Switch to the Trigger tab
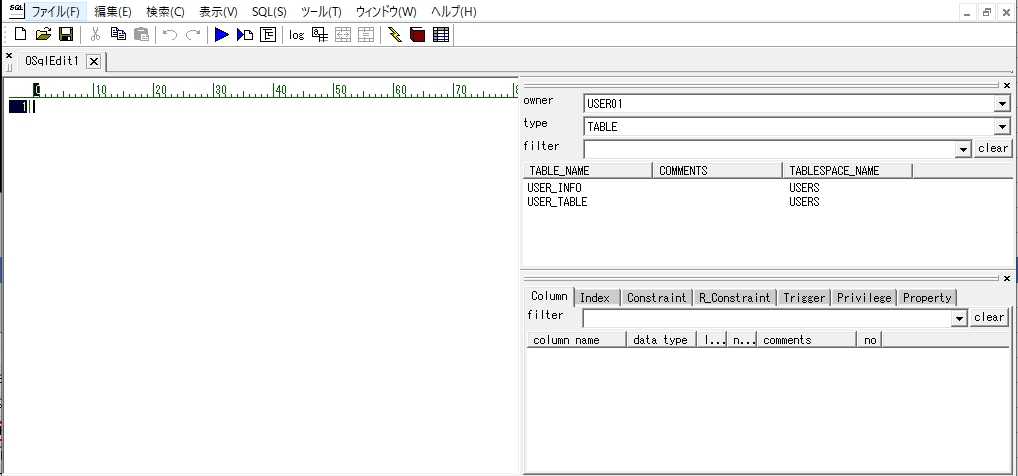 tap(804, 297)
